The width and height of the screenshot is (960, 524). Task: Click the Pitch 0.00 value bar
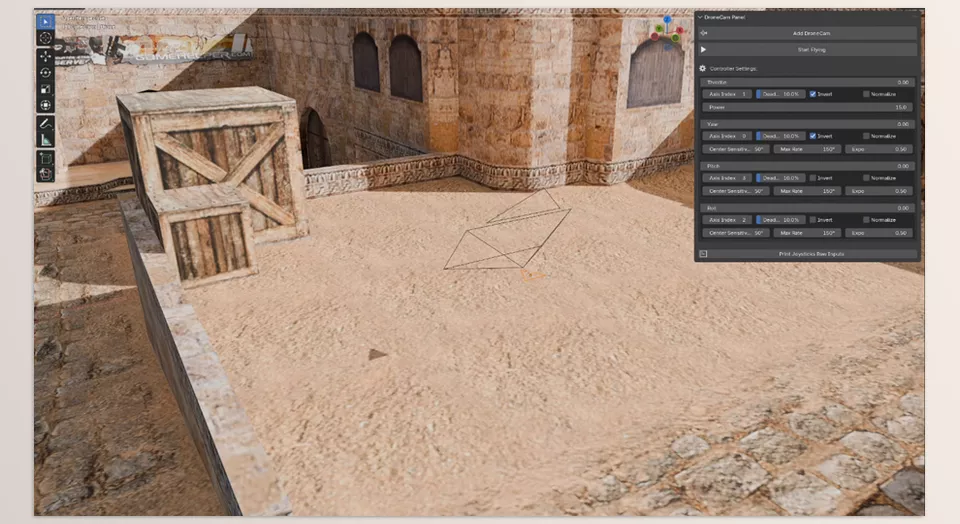[808, 166]
